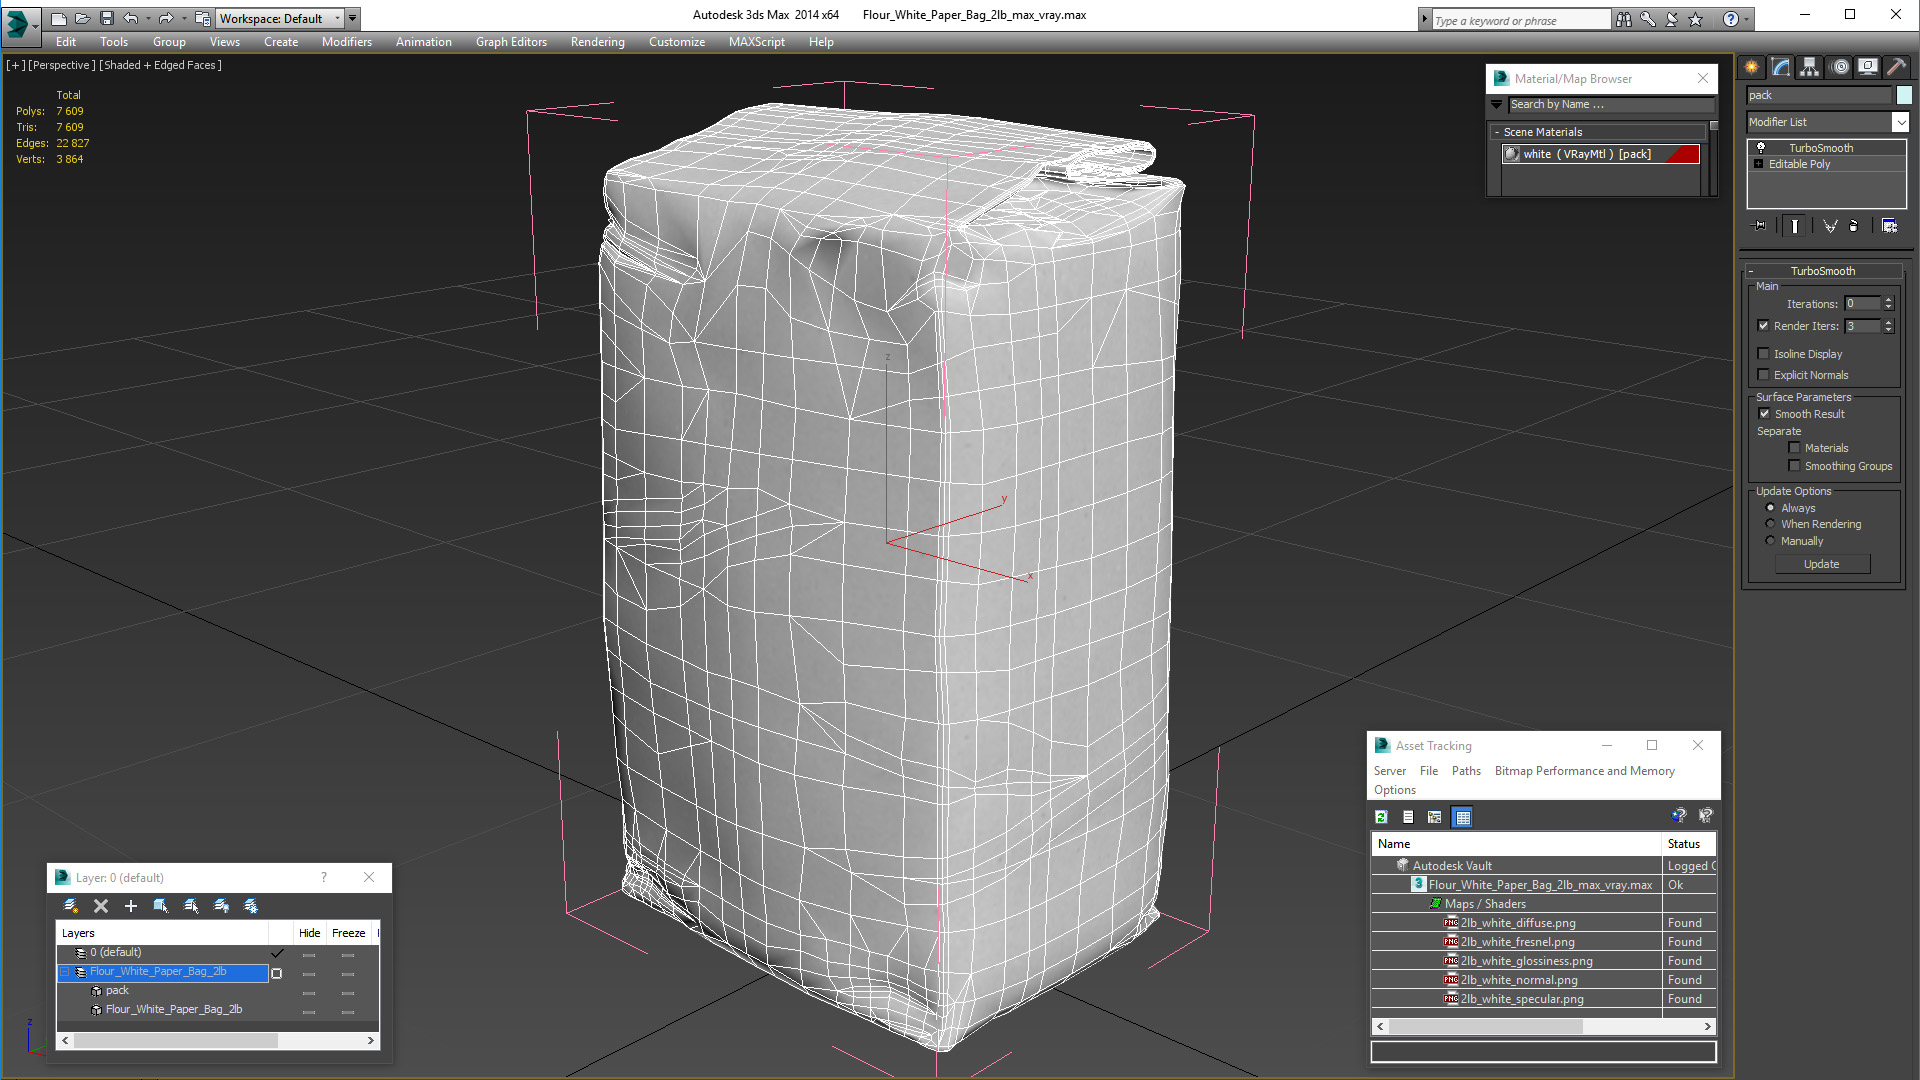The height and width of the screenshot is (1080, 1920).
Task: Click the Perspective viewport label
Action: pyautogui.click(x=62, y=65)
